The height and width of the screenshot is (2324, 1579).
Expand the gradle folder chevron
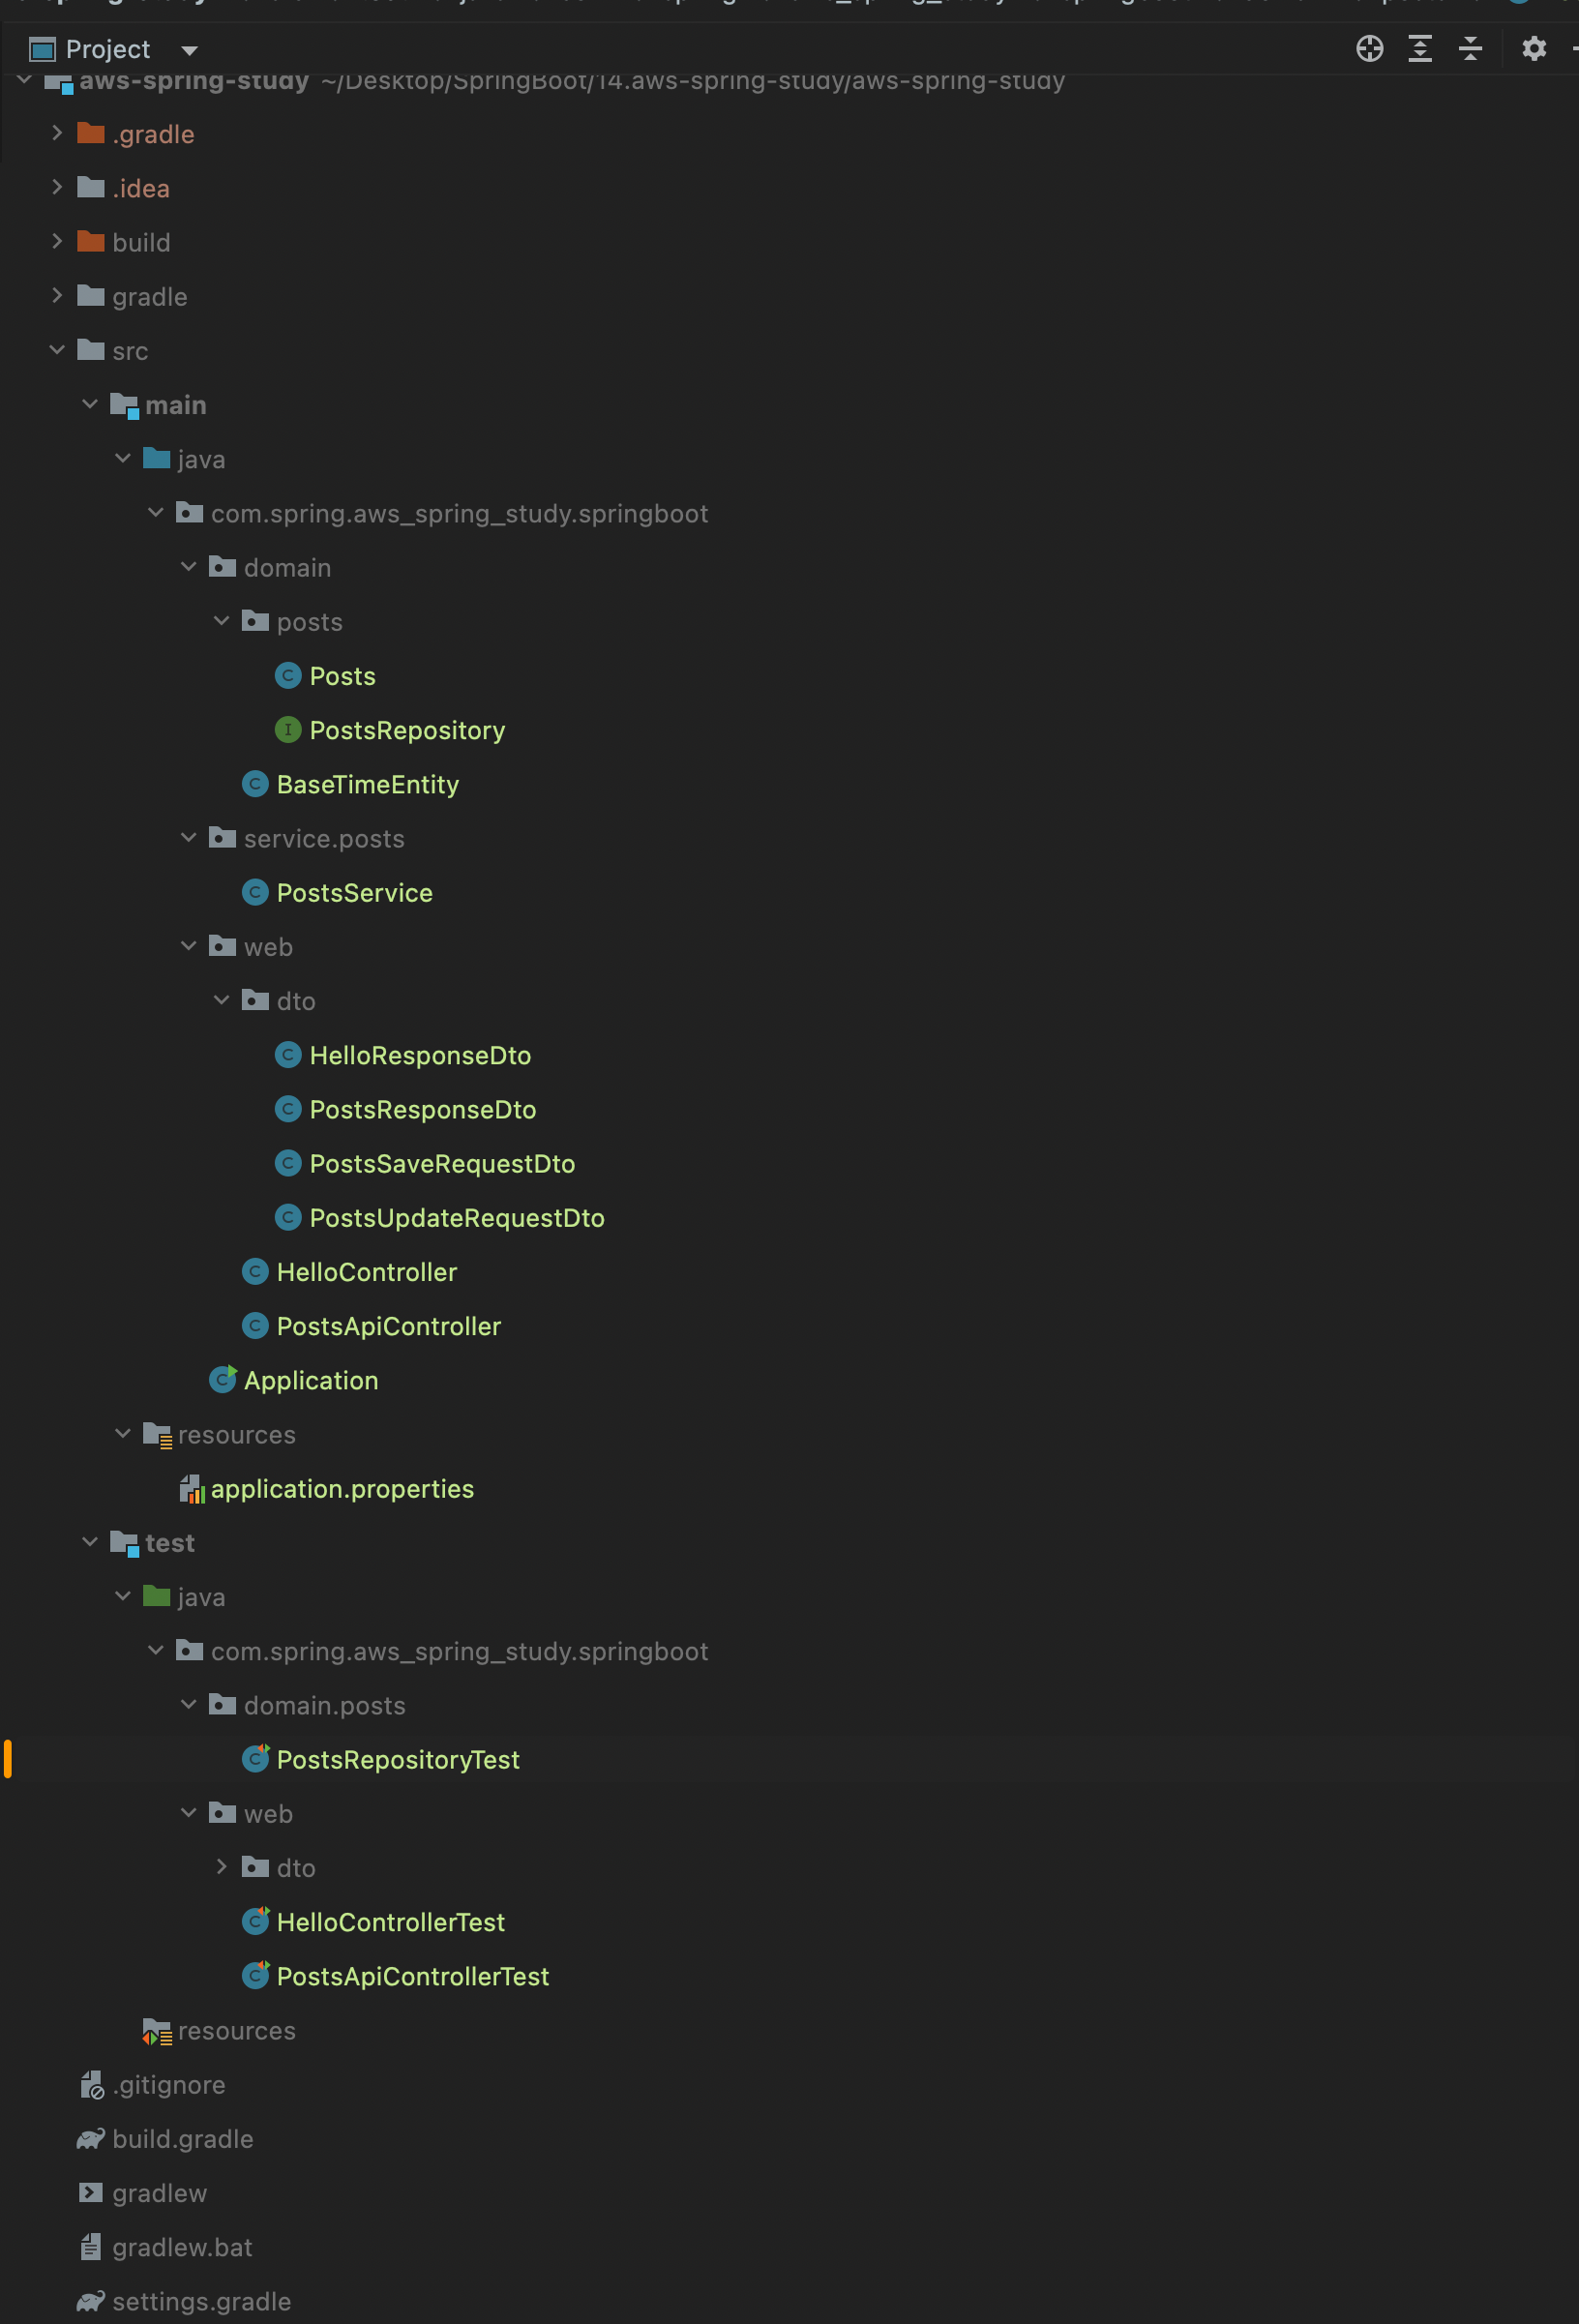pos(57,295)
